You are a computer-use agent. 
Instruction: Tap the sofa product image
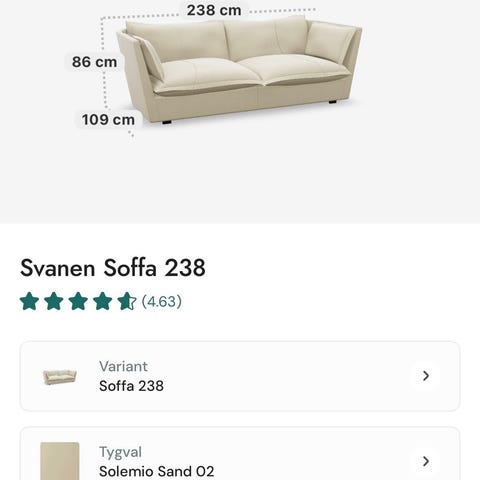239,69
